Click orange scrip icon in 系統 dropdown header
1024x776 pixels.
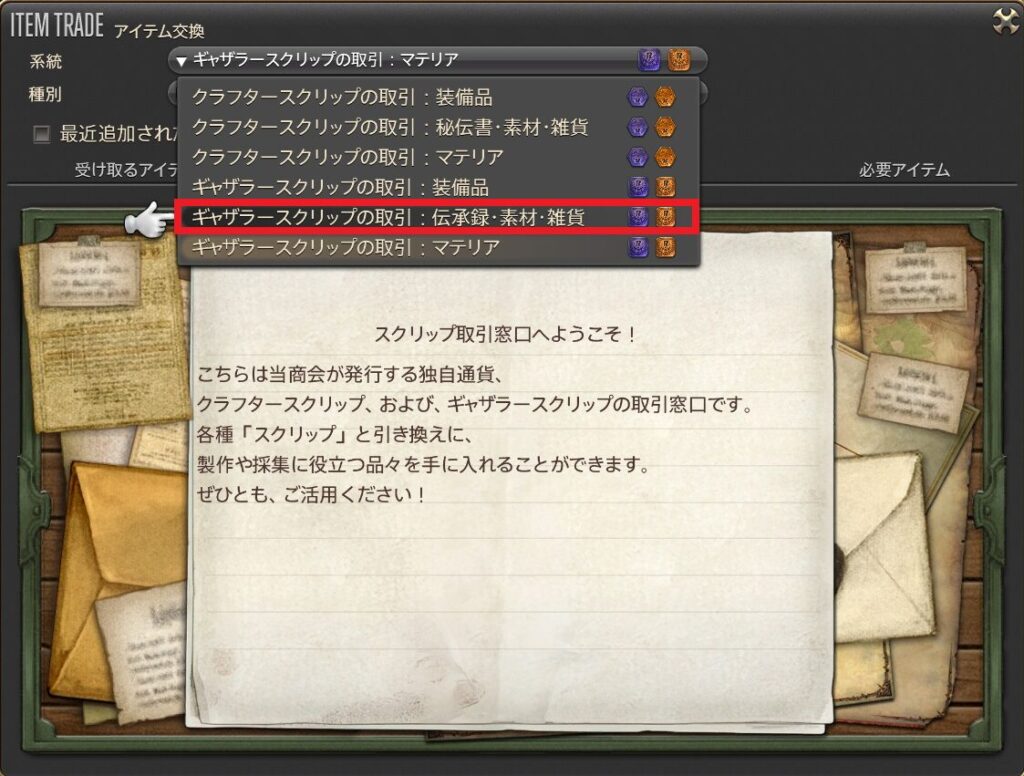679,60
